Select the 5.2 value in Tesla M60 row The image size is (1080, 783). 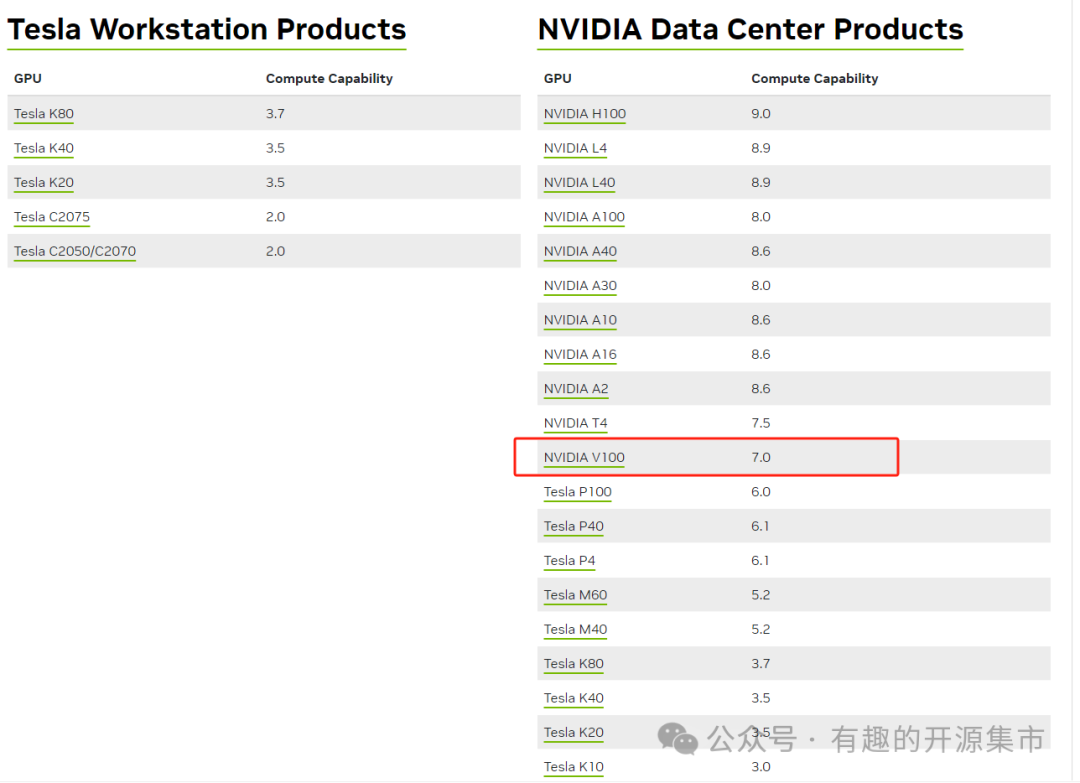pos(760,596)
